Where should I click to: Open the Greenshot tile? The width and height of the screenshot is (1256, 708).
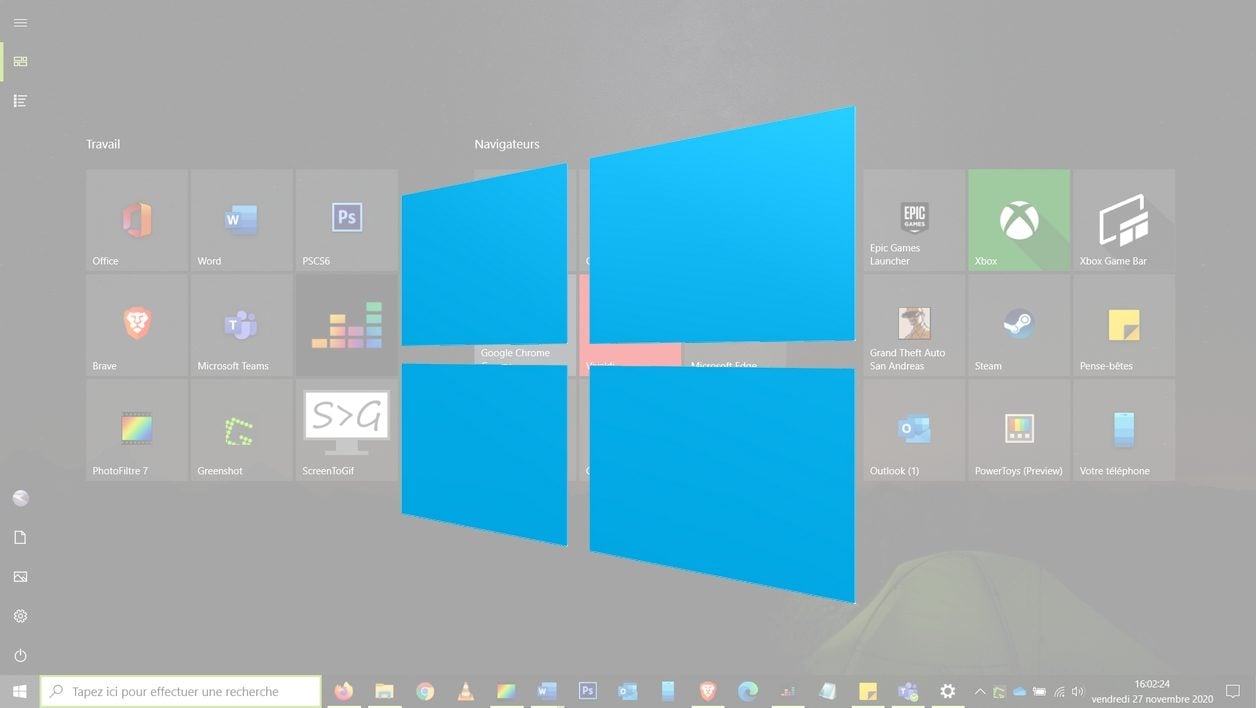click(x=242, y=430)
